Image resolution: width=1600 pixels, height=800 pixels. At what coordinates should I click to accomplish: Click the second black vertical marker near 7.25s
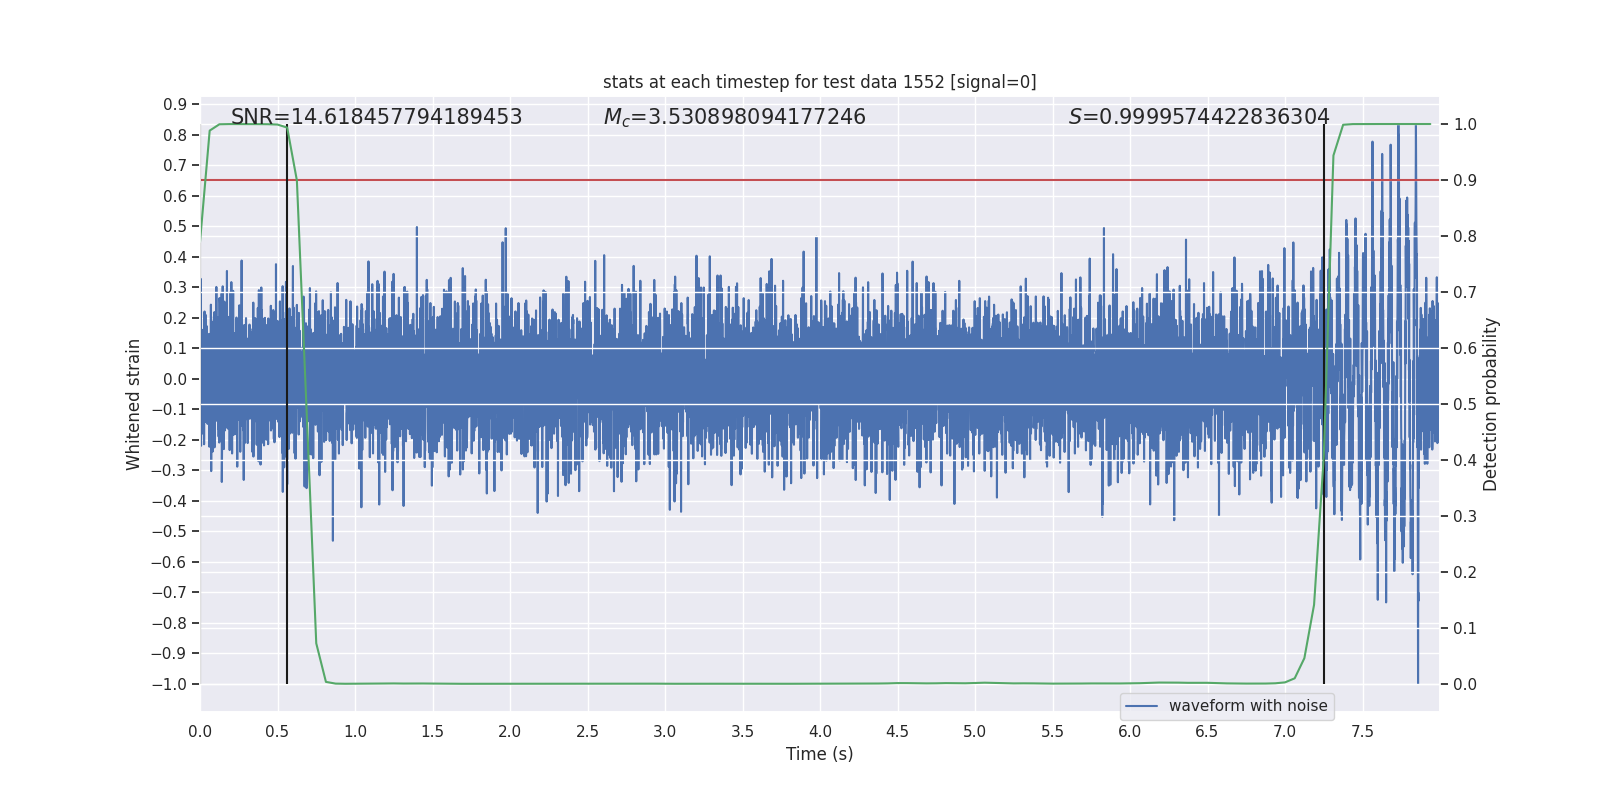point(1324,404)
